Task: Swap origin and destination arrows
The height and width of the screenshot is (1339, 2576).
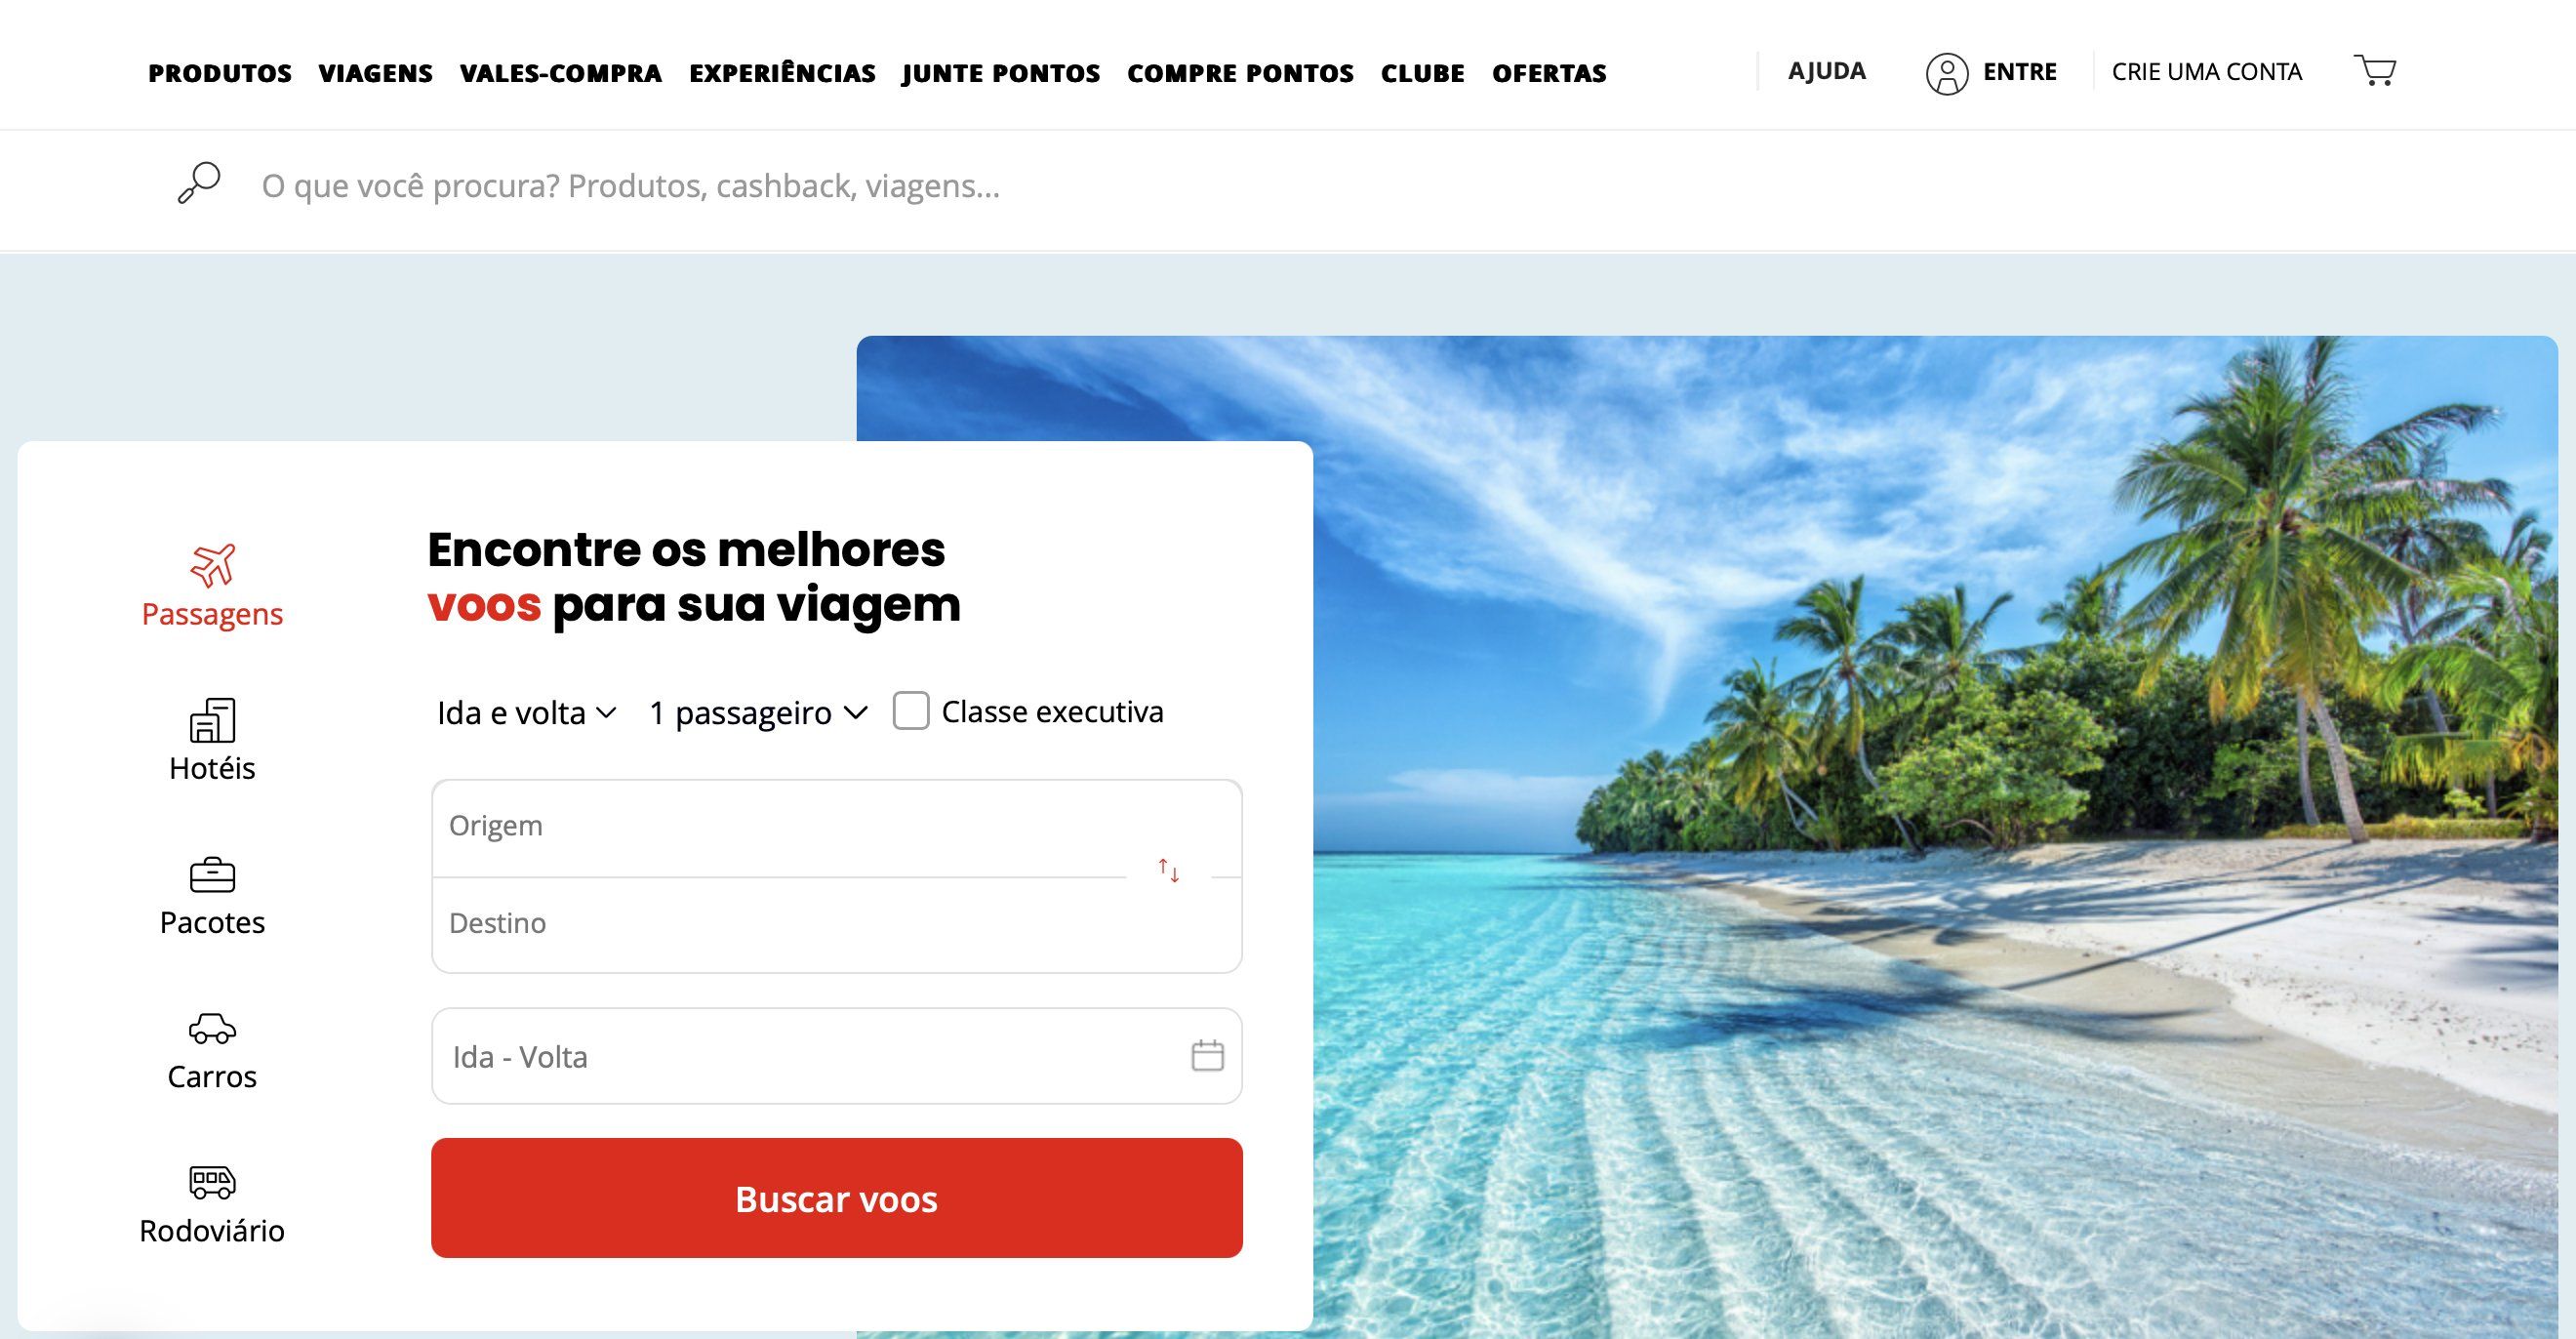Action: 1168,871
